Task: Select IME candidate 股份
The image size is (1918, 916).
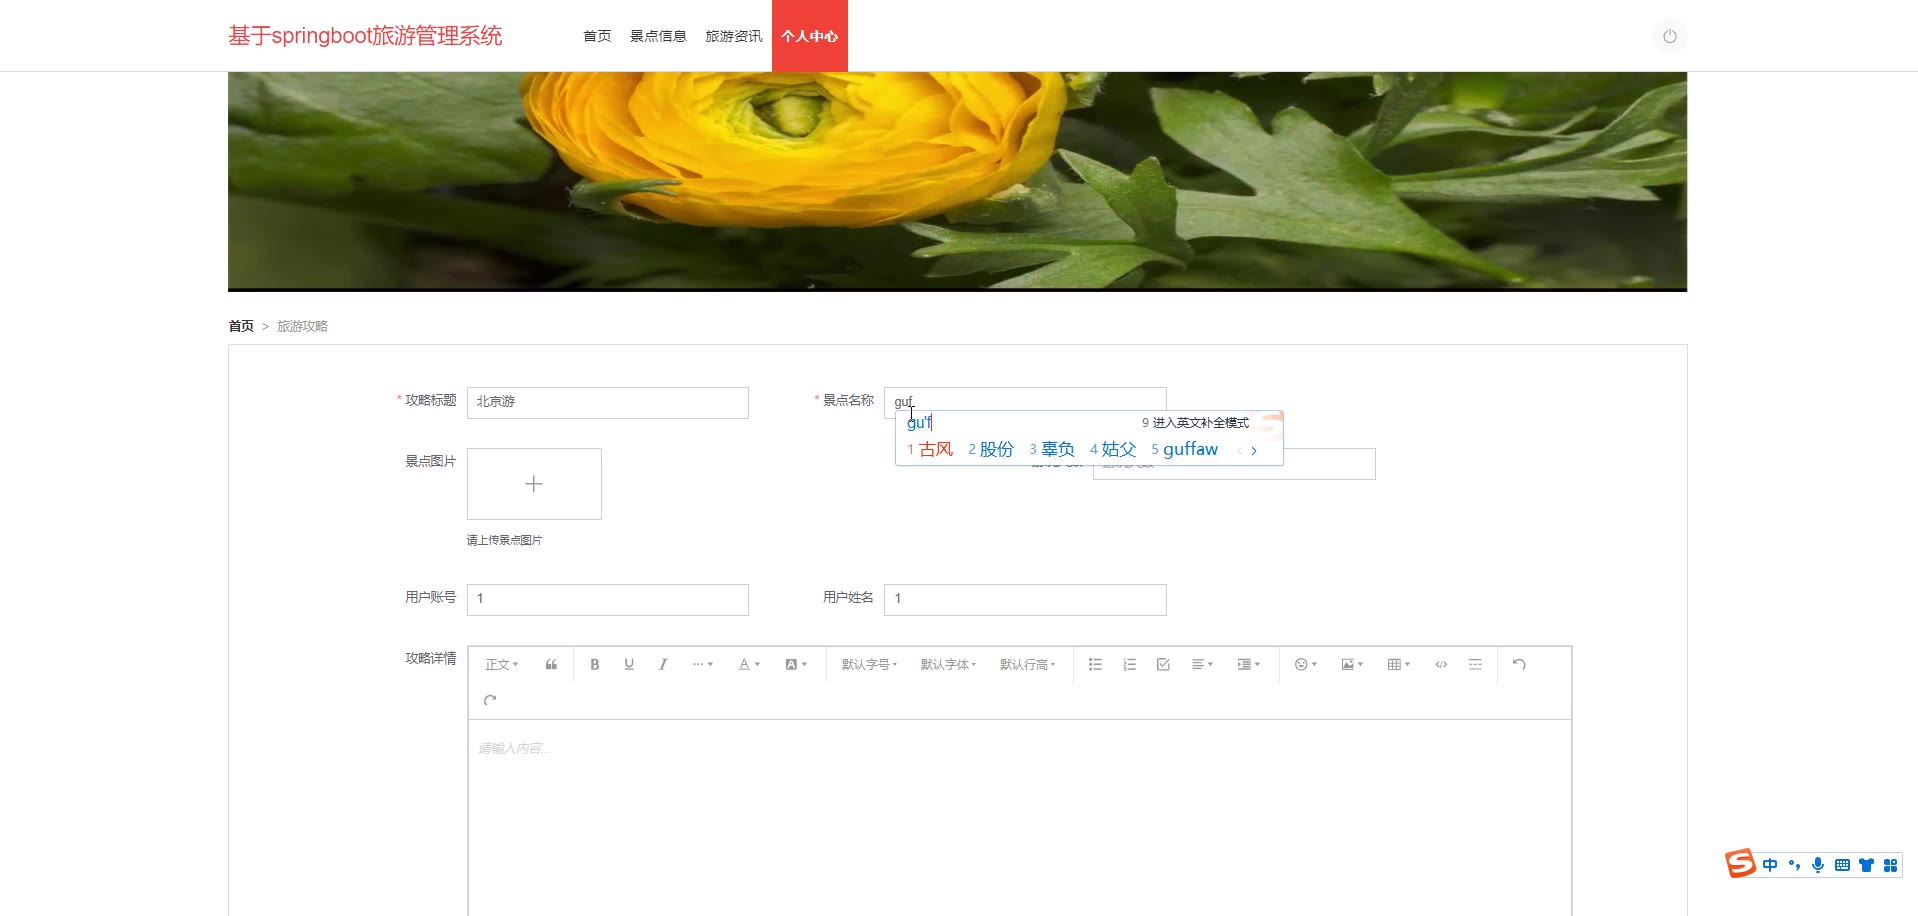Action: (x=991, y=450)
